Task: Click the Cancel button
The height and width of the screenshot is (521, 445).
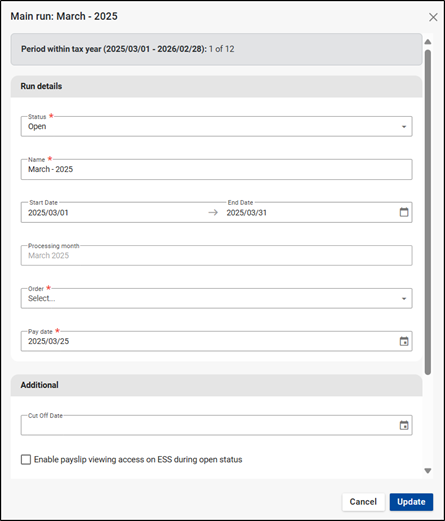Action: (x=363, y=502)
